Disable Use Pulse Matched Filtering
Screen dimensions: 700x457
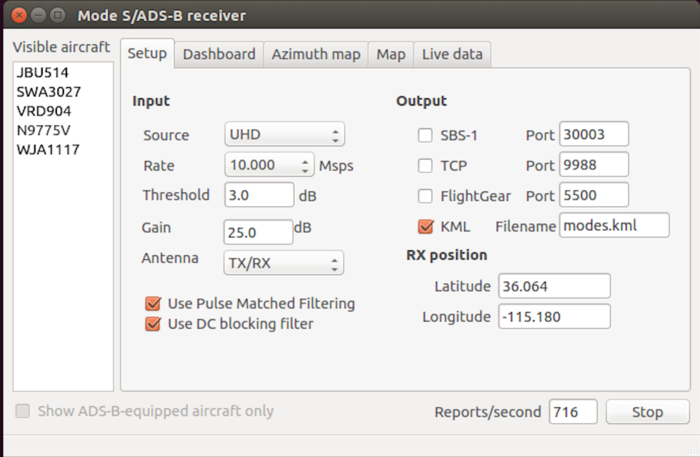coord(153,303)
